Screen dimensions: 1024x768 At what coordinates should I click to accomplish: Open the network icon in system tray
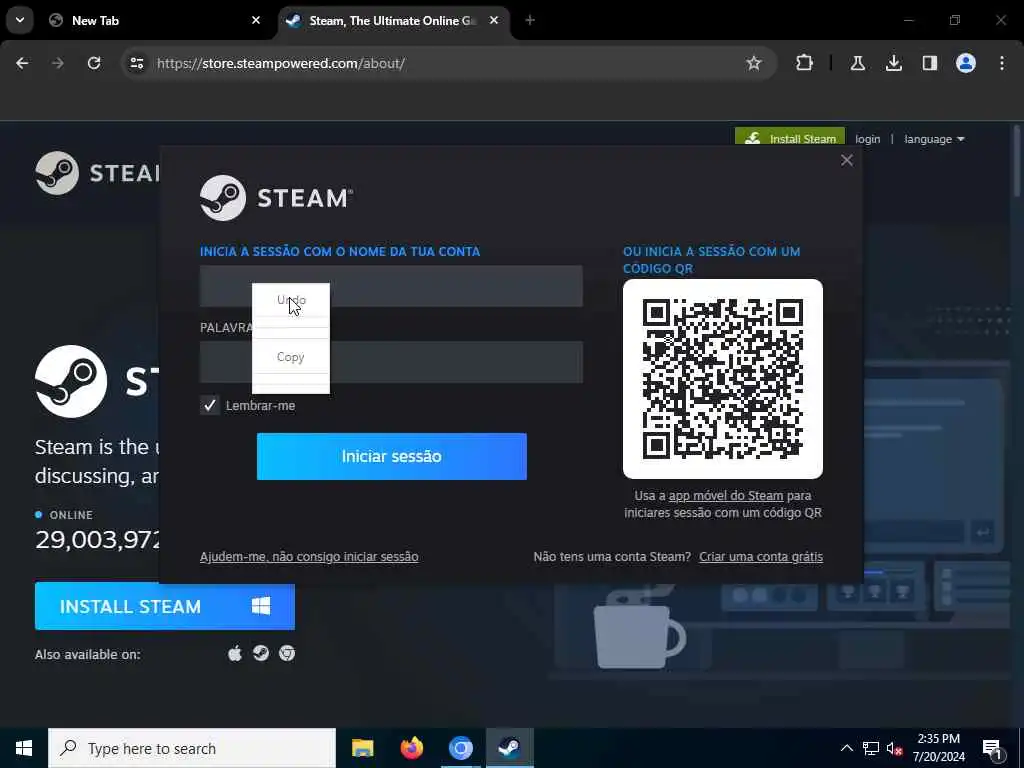coord(871,748)
